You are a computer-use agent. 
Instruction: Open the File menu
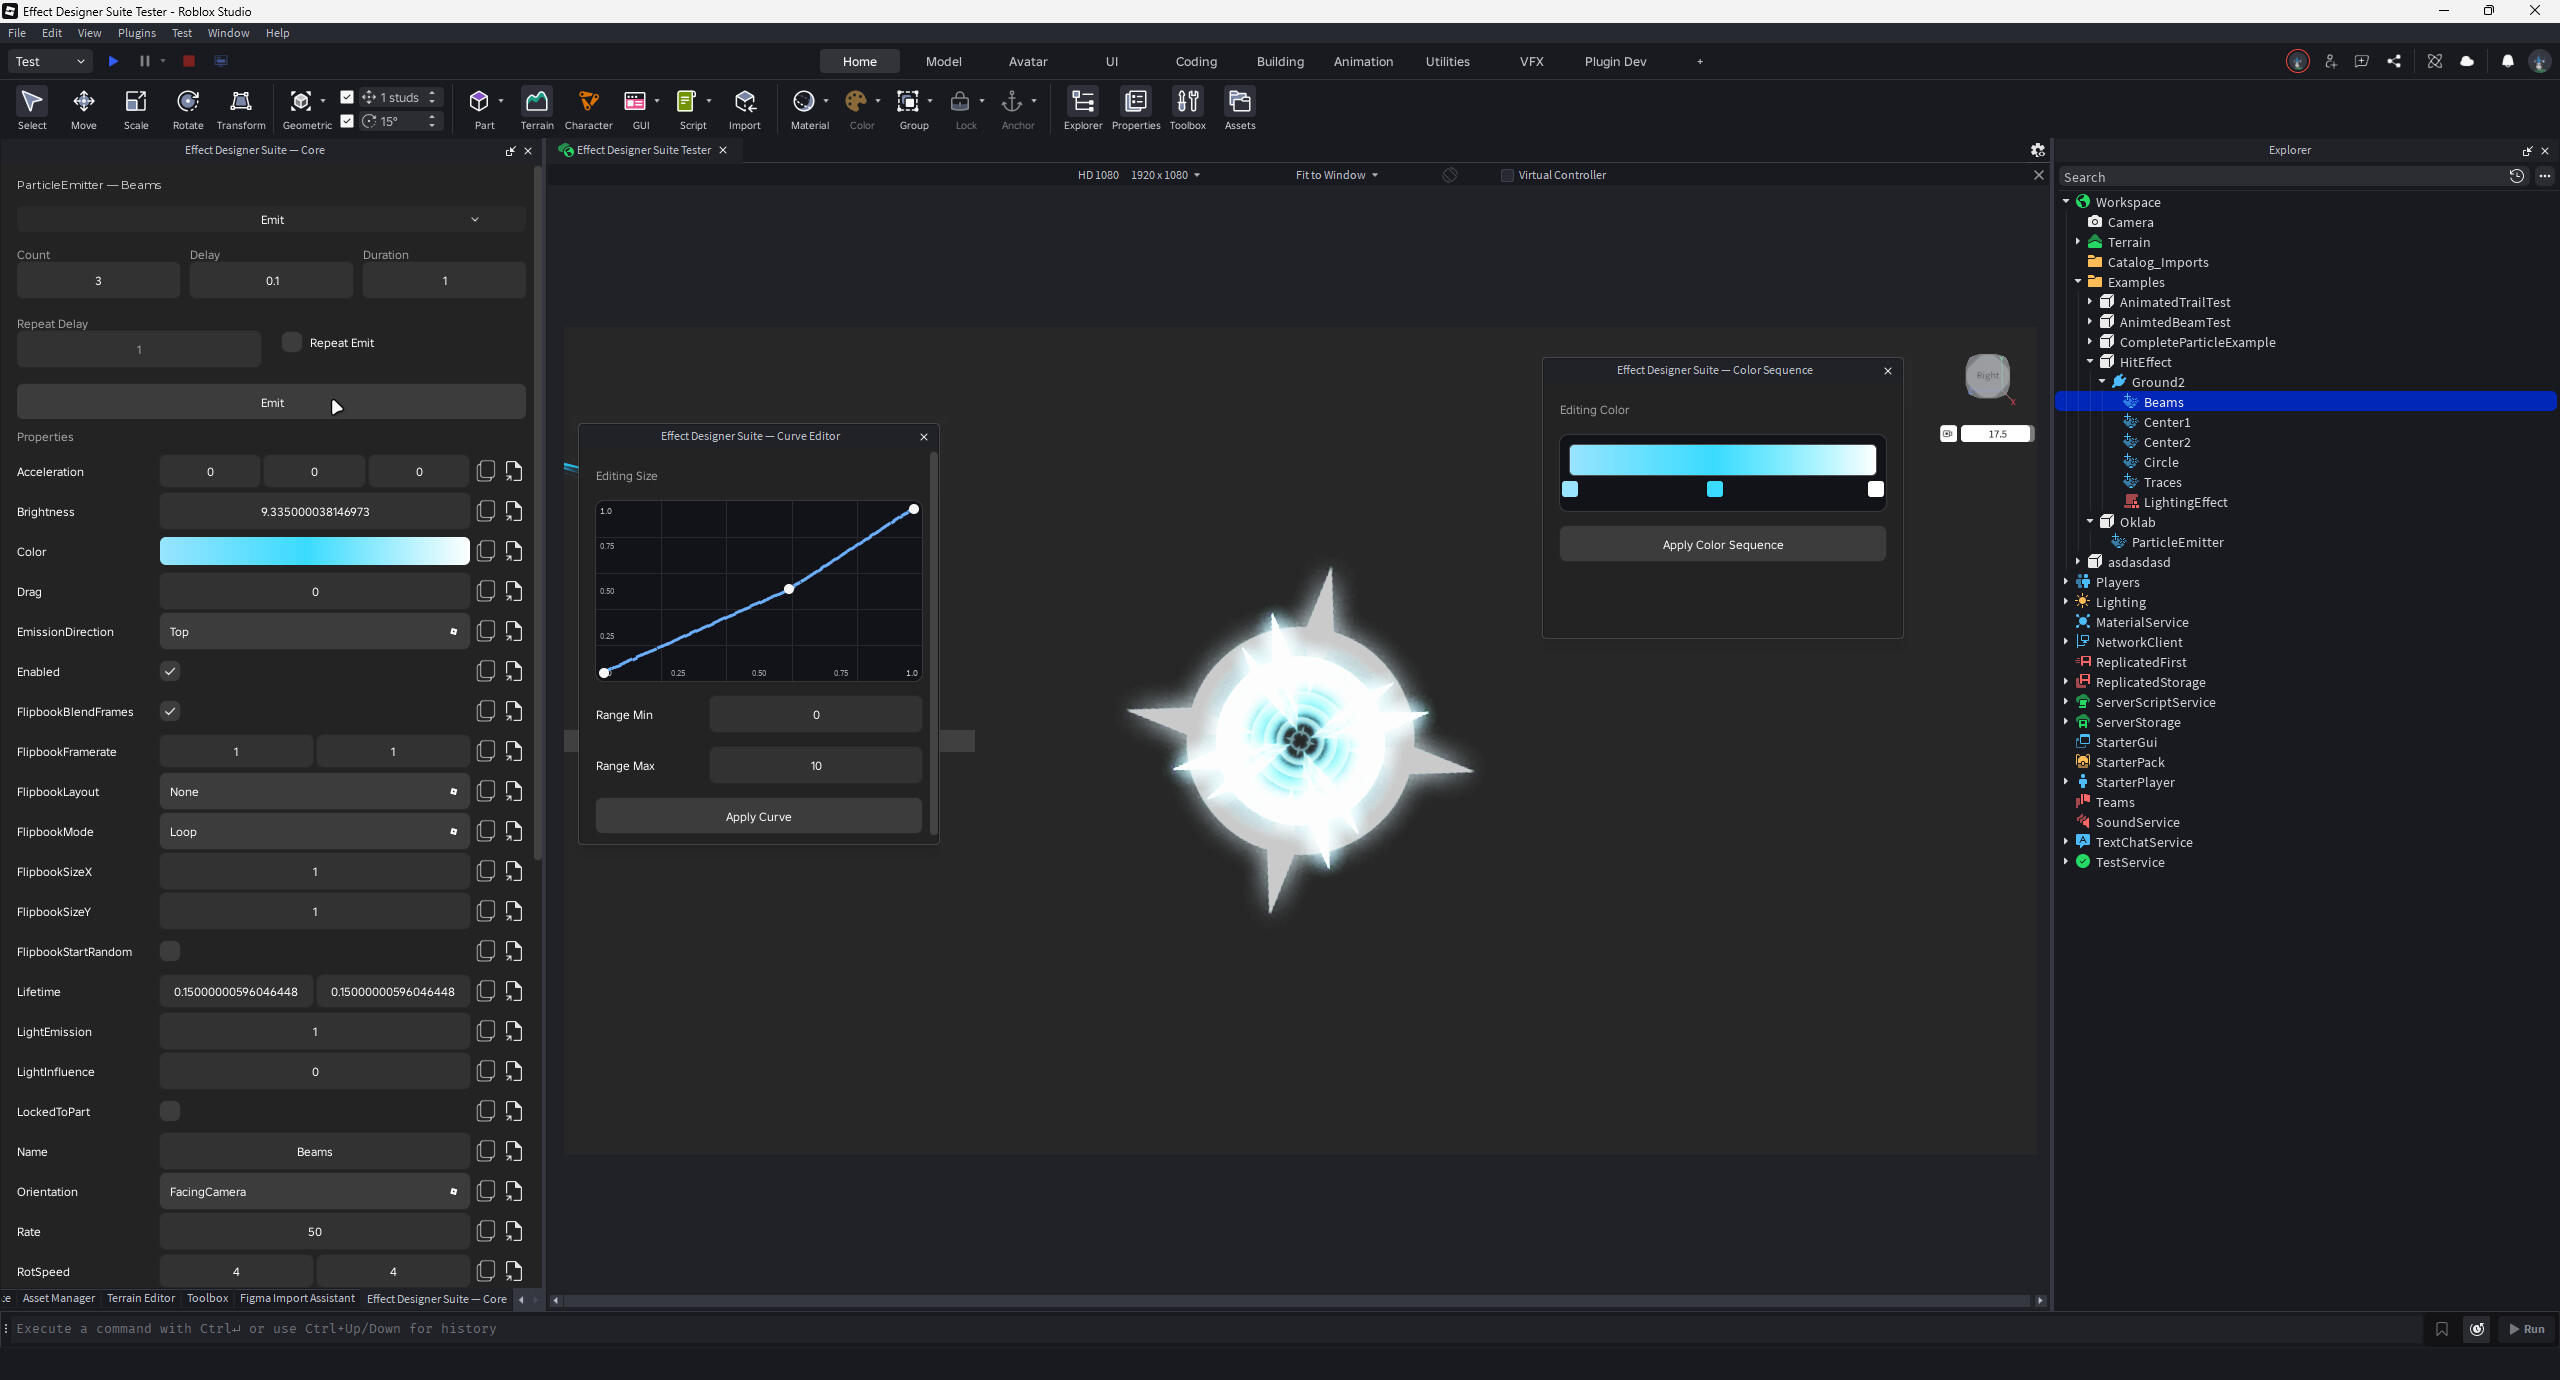pos(17,33)
